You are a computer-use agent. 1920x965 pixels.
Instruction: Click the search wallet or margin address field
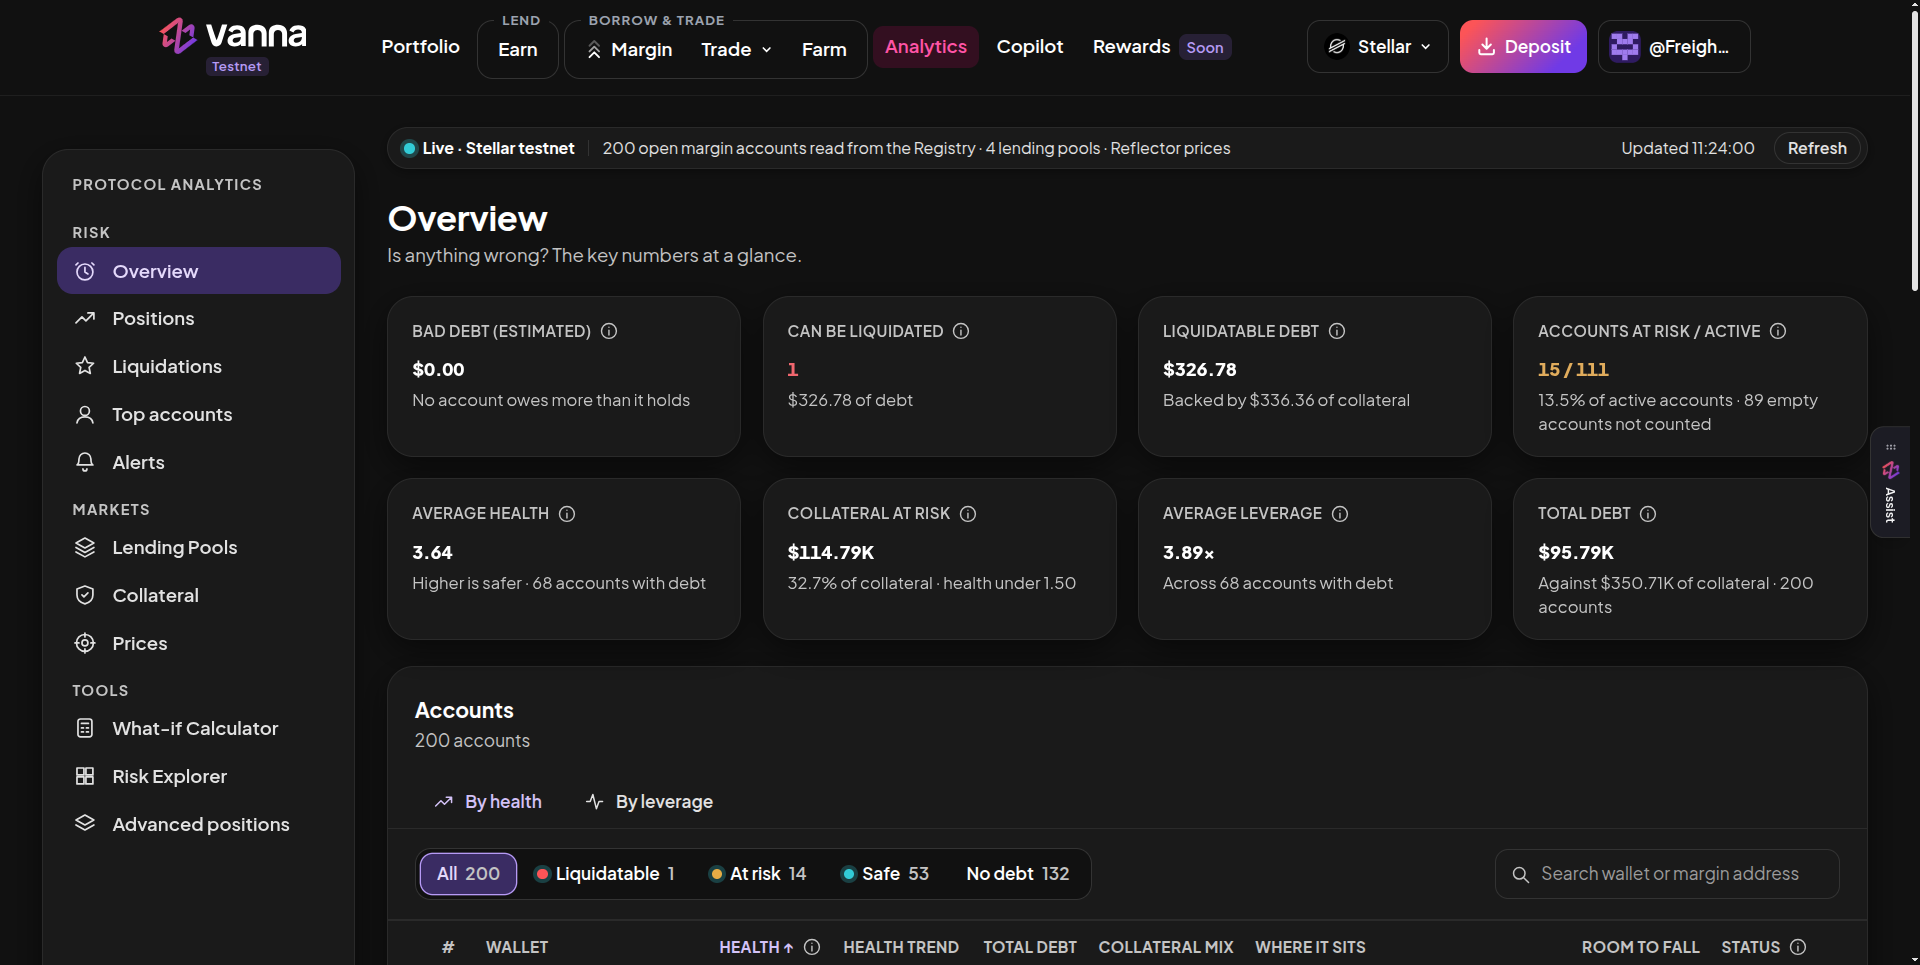click(1667, 874)
